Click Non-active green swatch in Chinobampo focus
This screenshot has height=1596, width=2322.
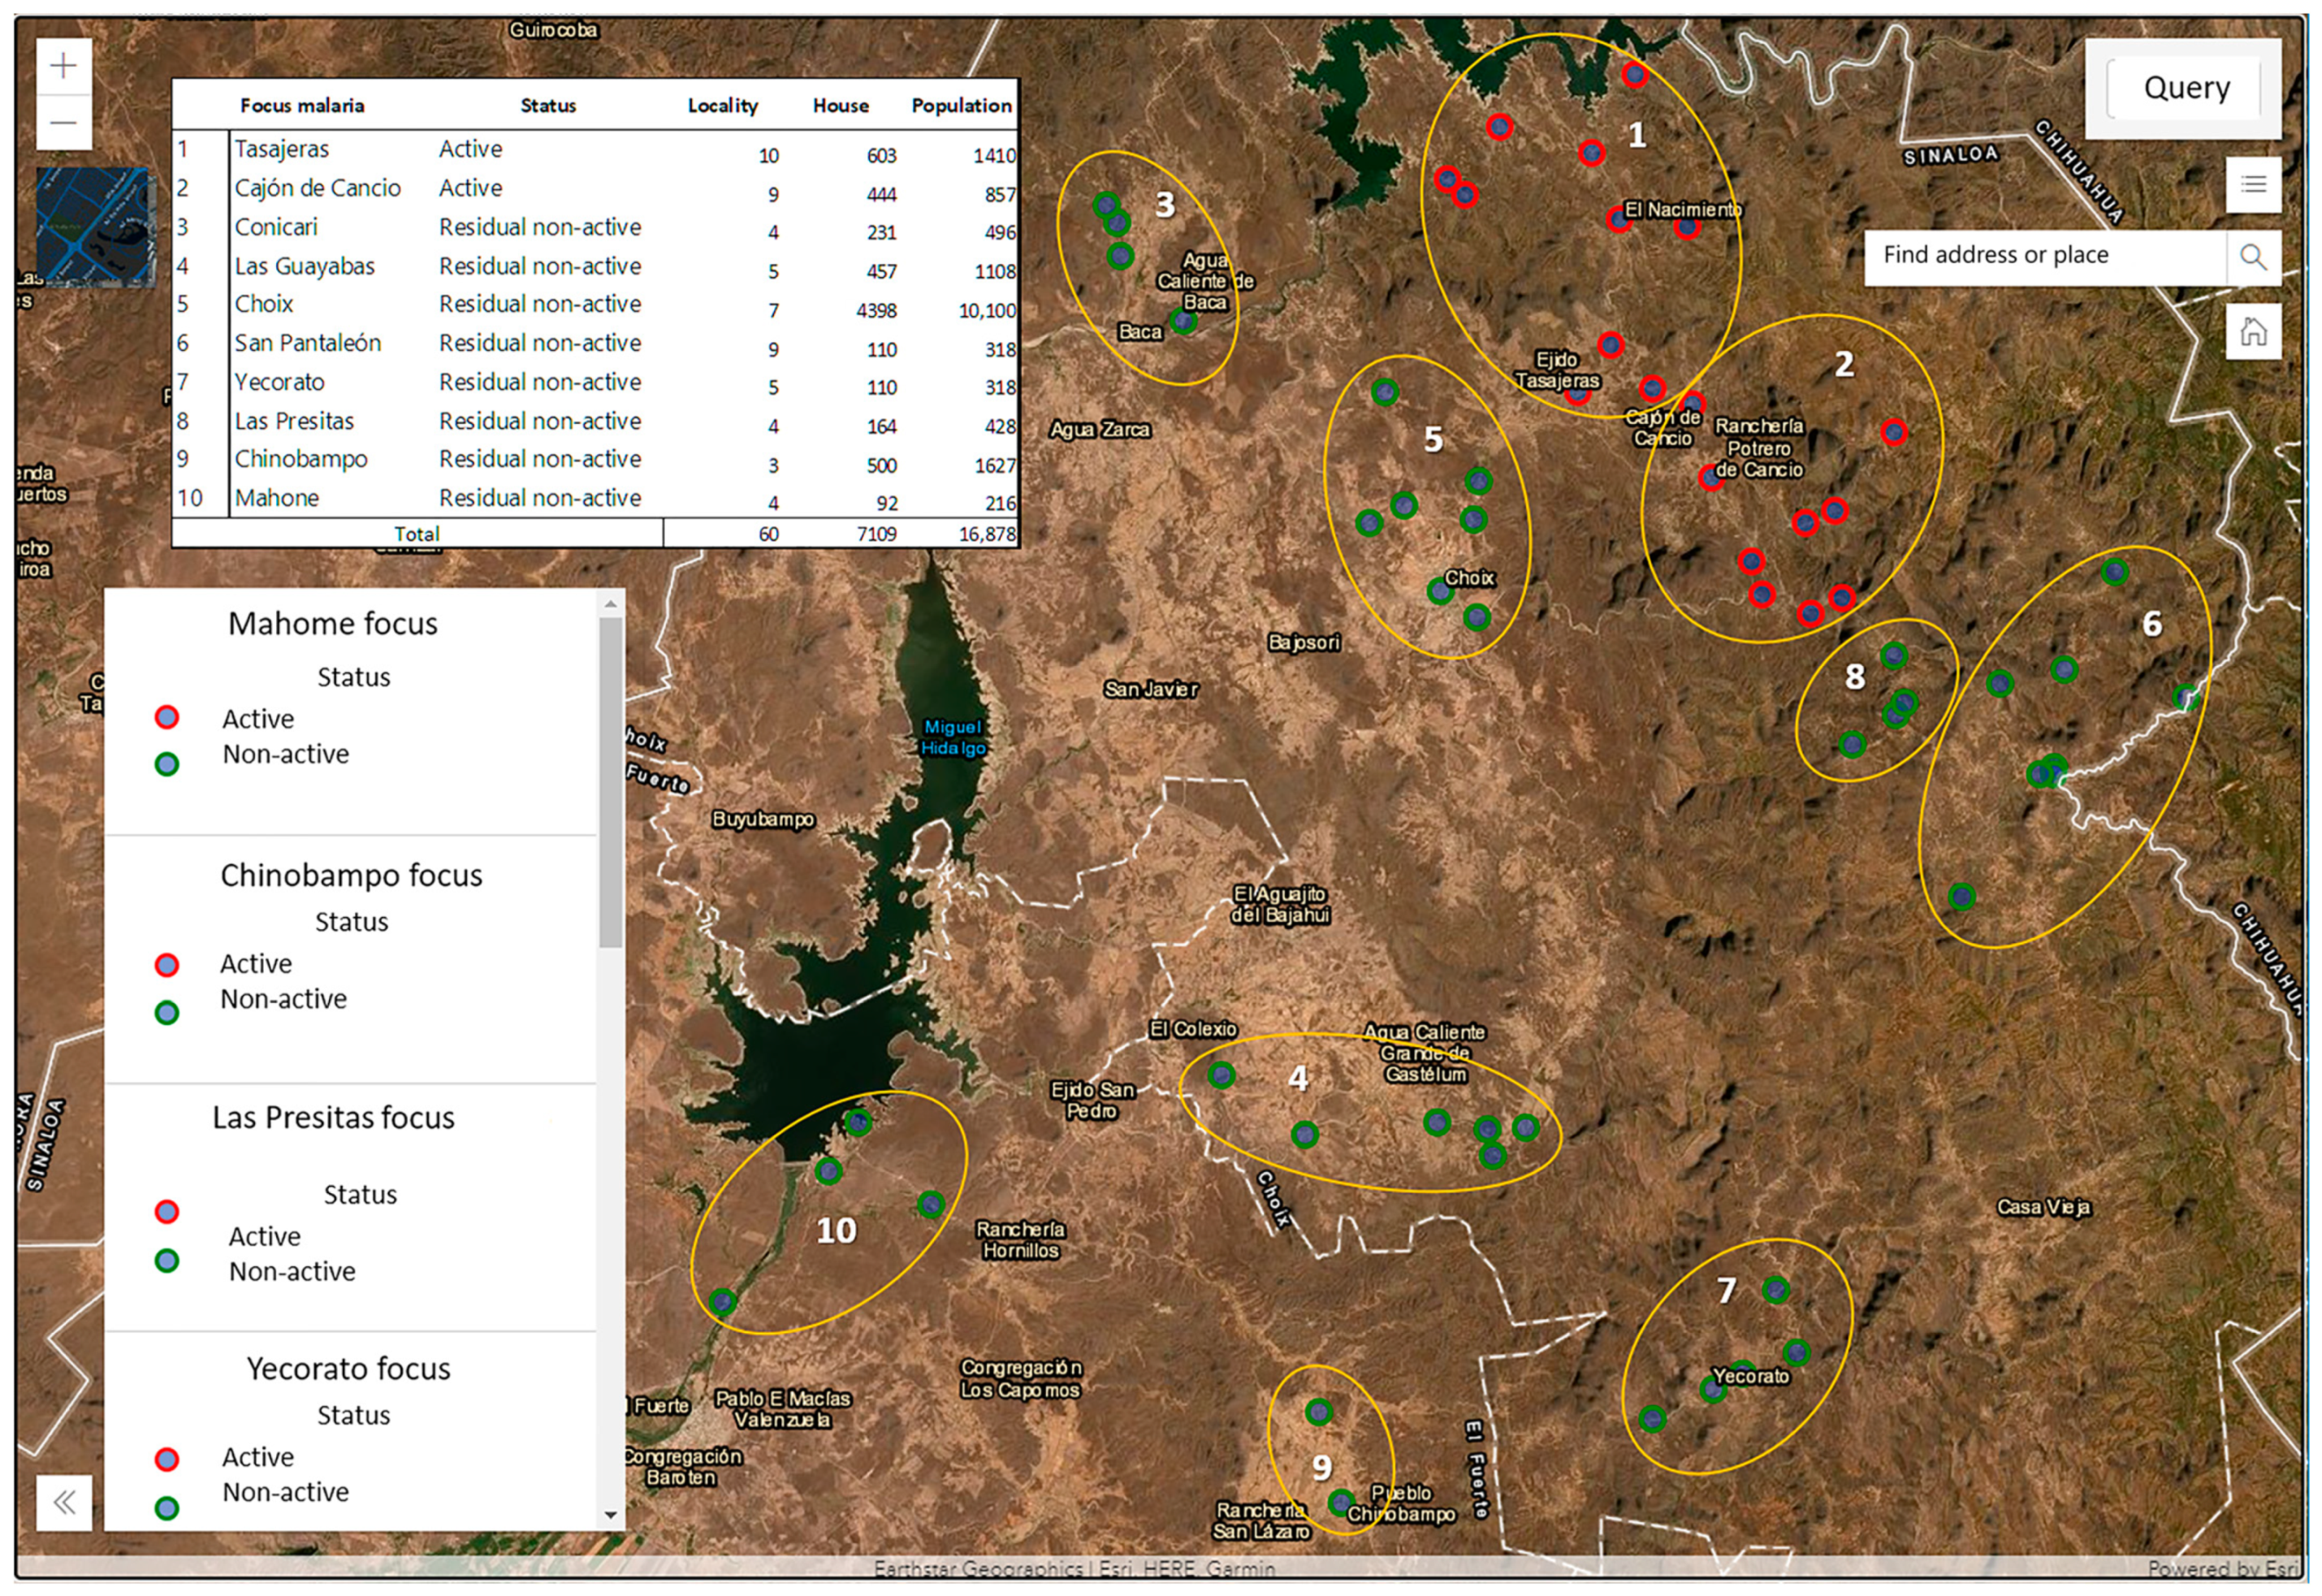[167, 1012]
